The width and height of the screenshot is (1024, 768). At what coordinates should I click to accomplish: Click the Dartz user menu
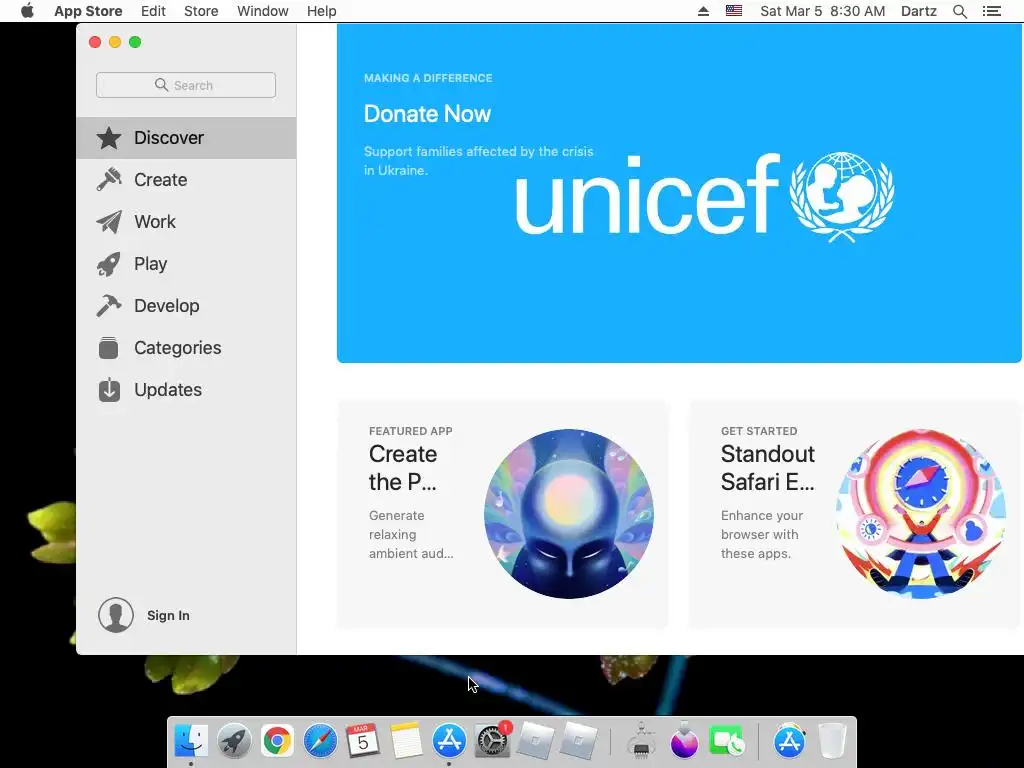[919, 11]
